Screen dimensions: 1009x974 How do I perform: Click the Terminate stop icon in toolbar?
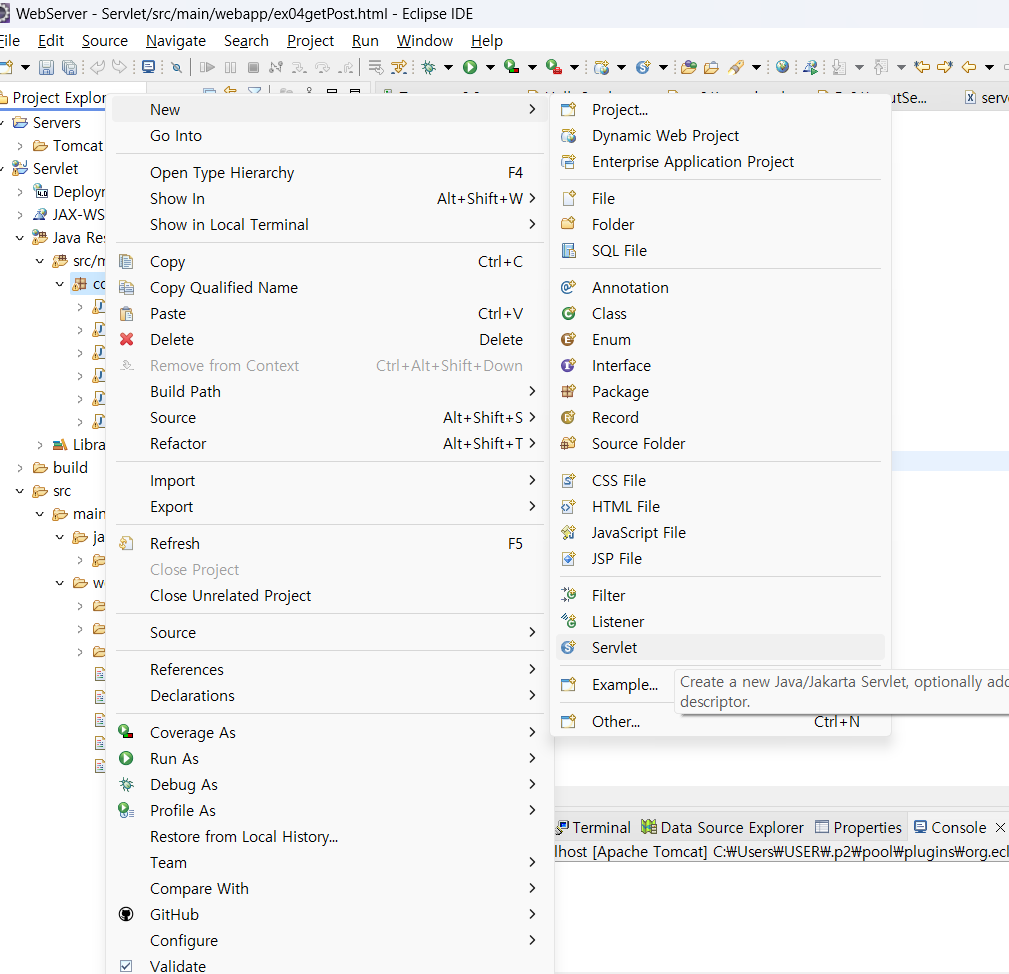(254, 67)
